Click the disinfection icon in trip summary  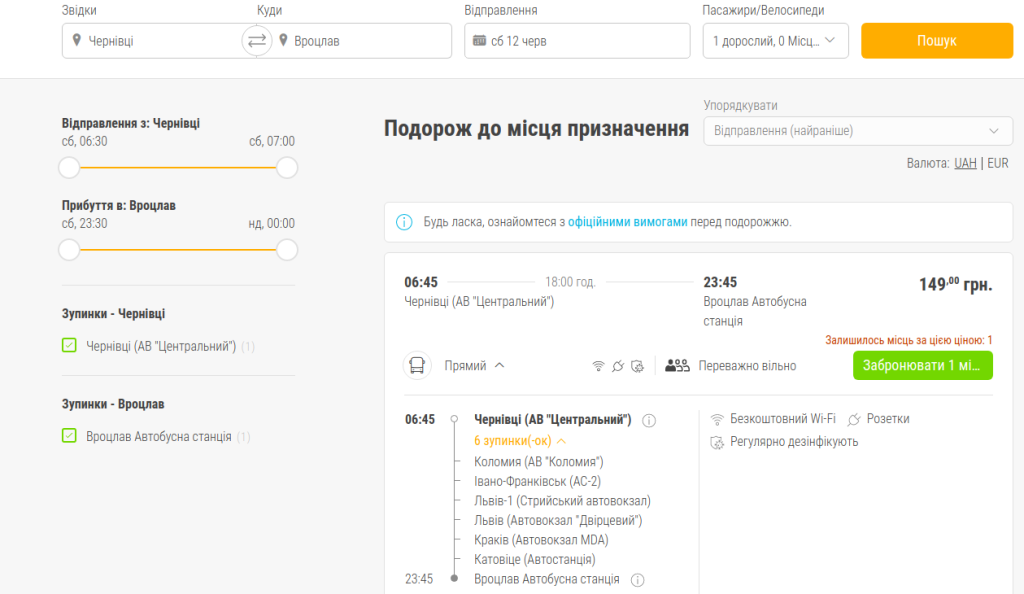click(640, 366)
